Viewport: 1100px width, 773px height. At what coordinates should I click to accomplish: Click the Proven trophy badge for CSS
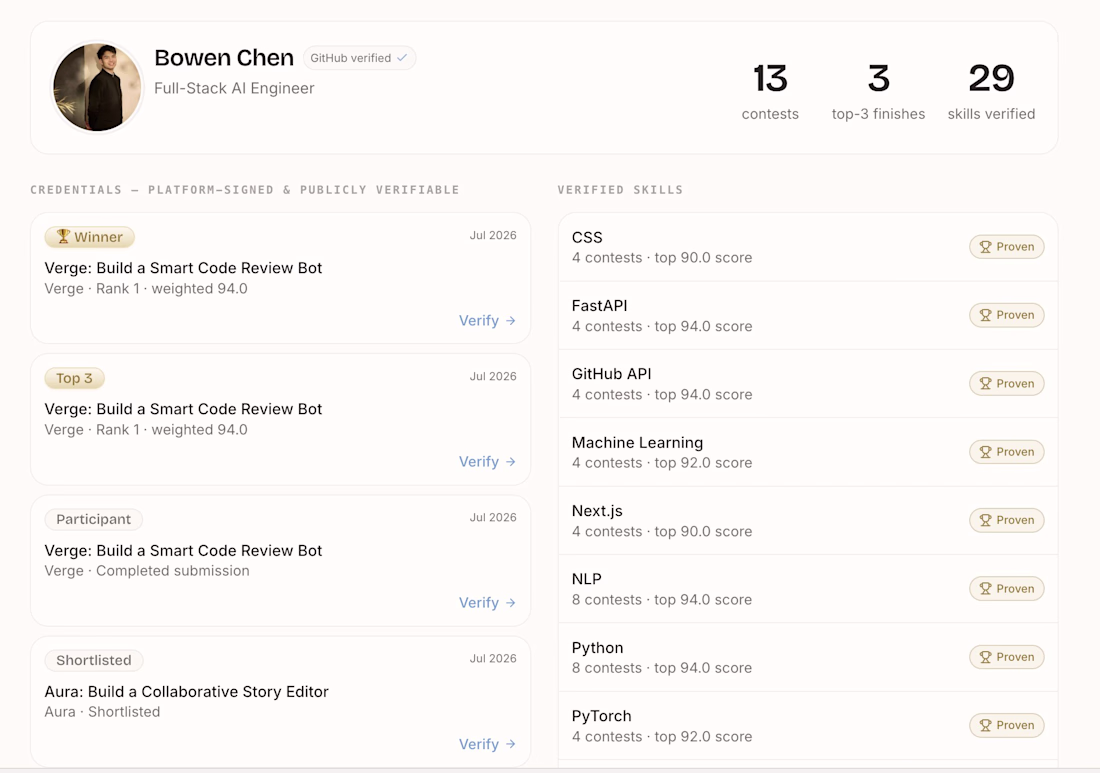click(1007, 247)
